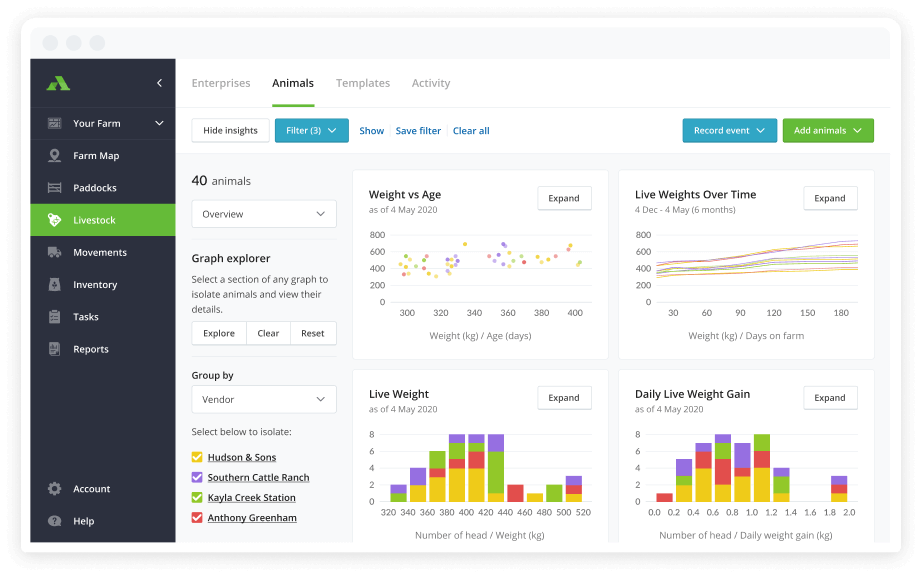Open the Group by Vendor dropdown
This screenshot has height=576, width=922.
tap(264, 399)
